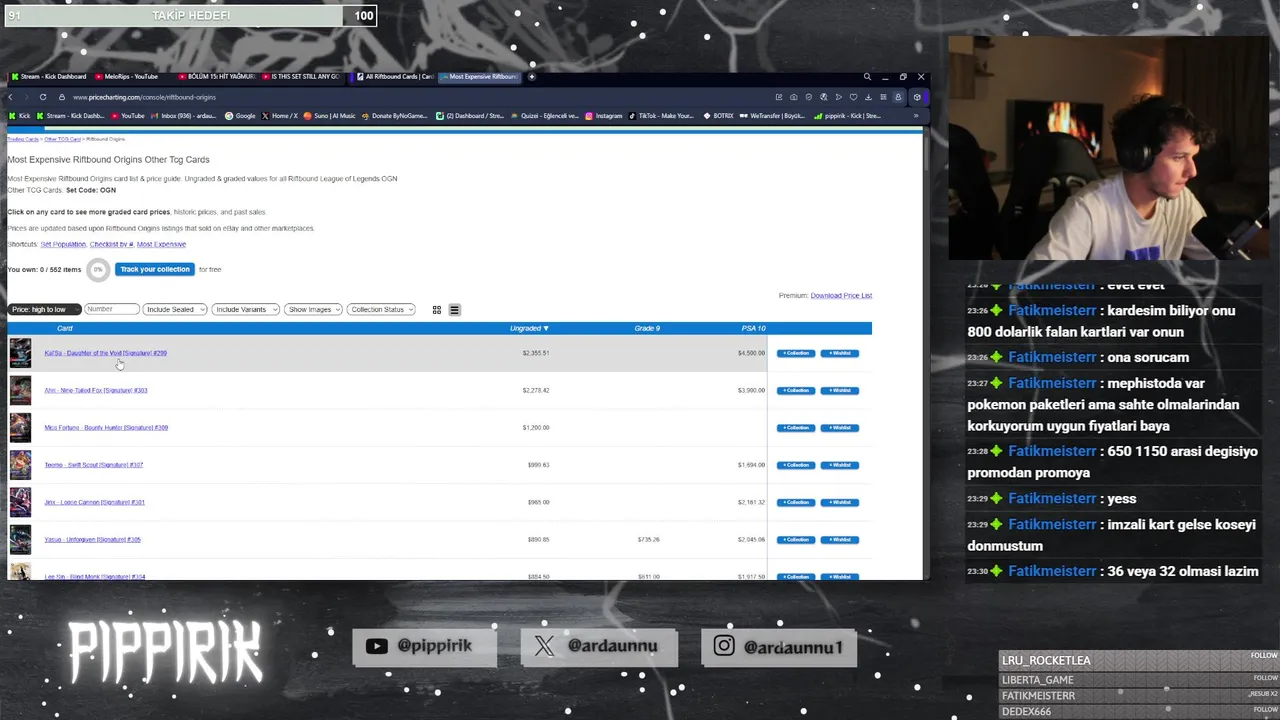Open the Quizei bookmark
Screen dimensions: 1280x720
pos(545,116)
